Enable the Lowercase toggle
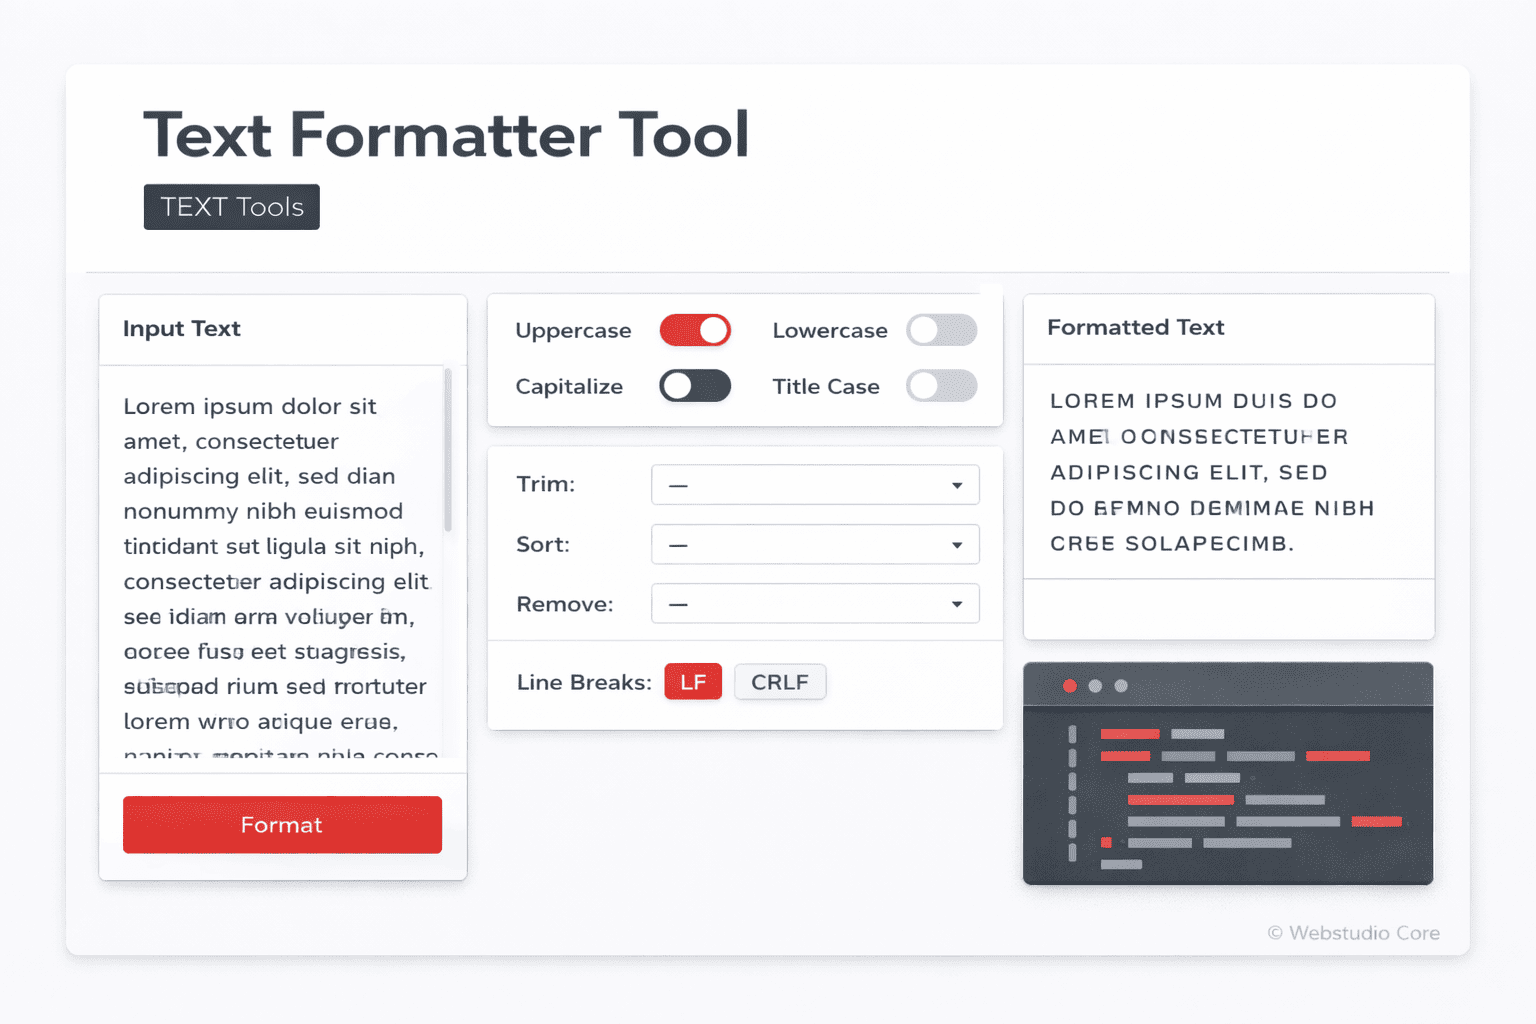The image size is (1536, 1024). 941,330
